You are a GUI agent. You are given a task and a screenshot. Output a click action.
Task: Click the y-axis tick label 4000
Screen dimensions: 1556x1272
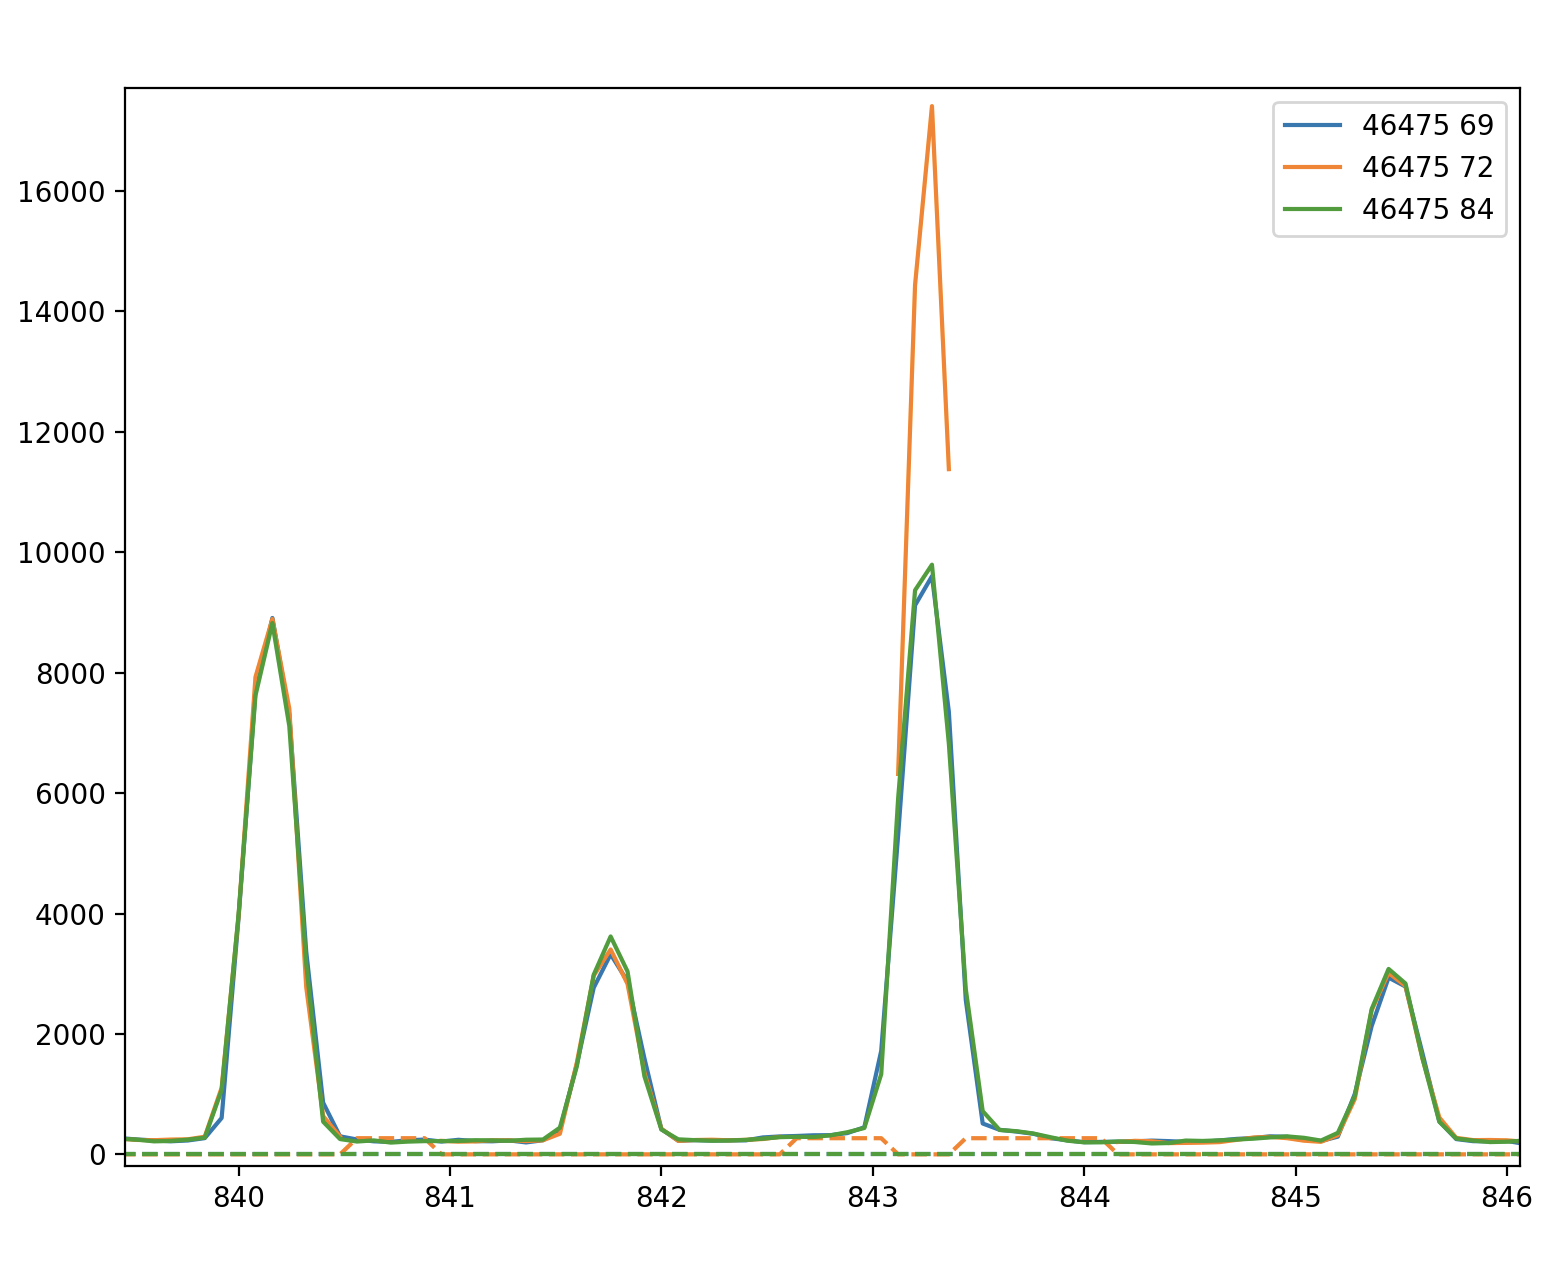[70, 915]
